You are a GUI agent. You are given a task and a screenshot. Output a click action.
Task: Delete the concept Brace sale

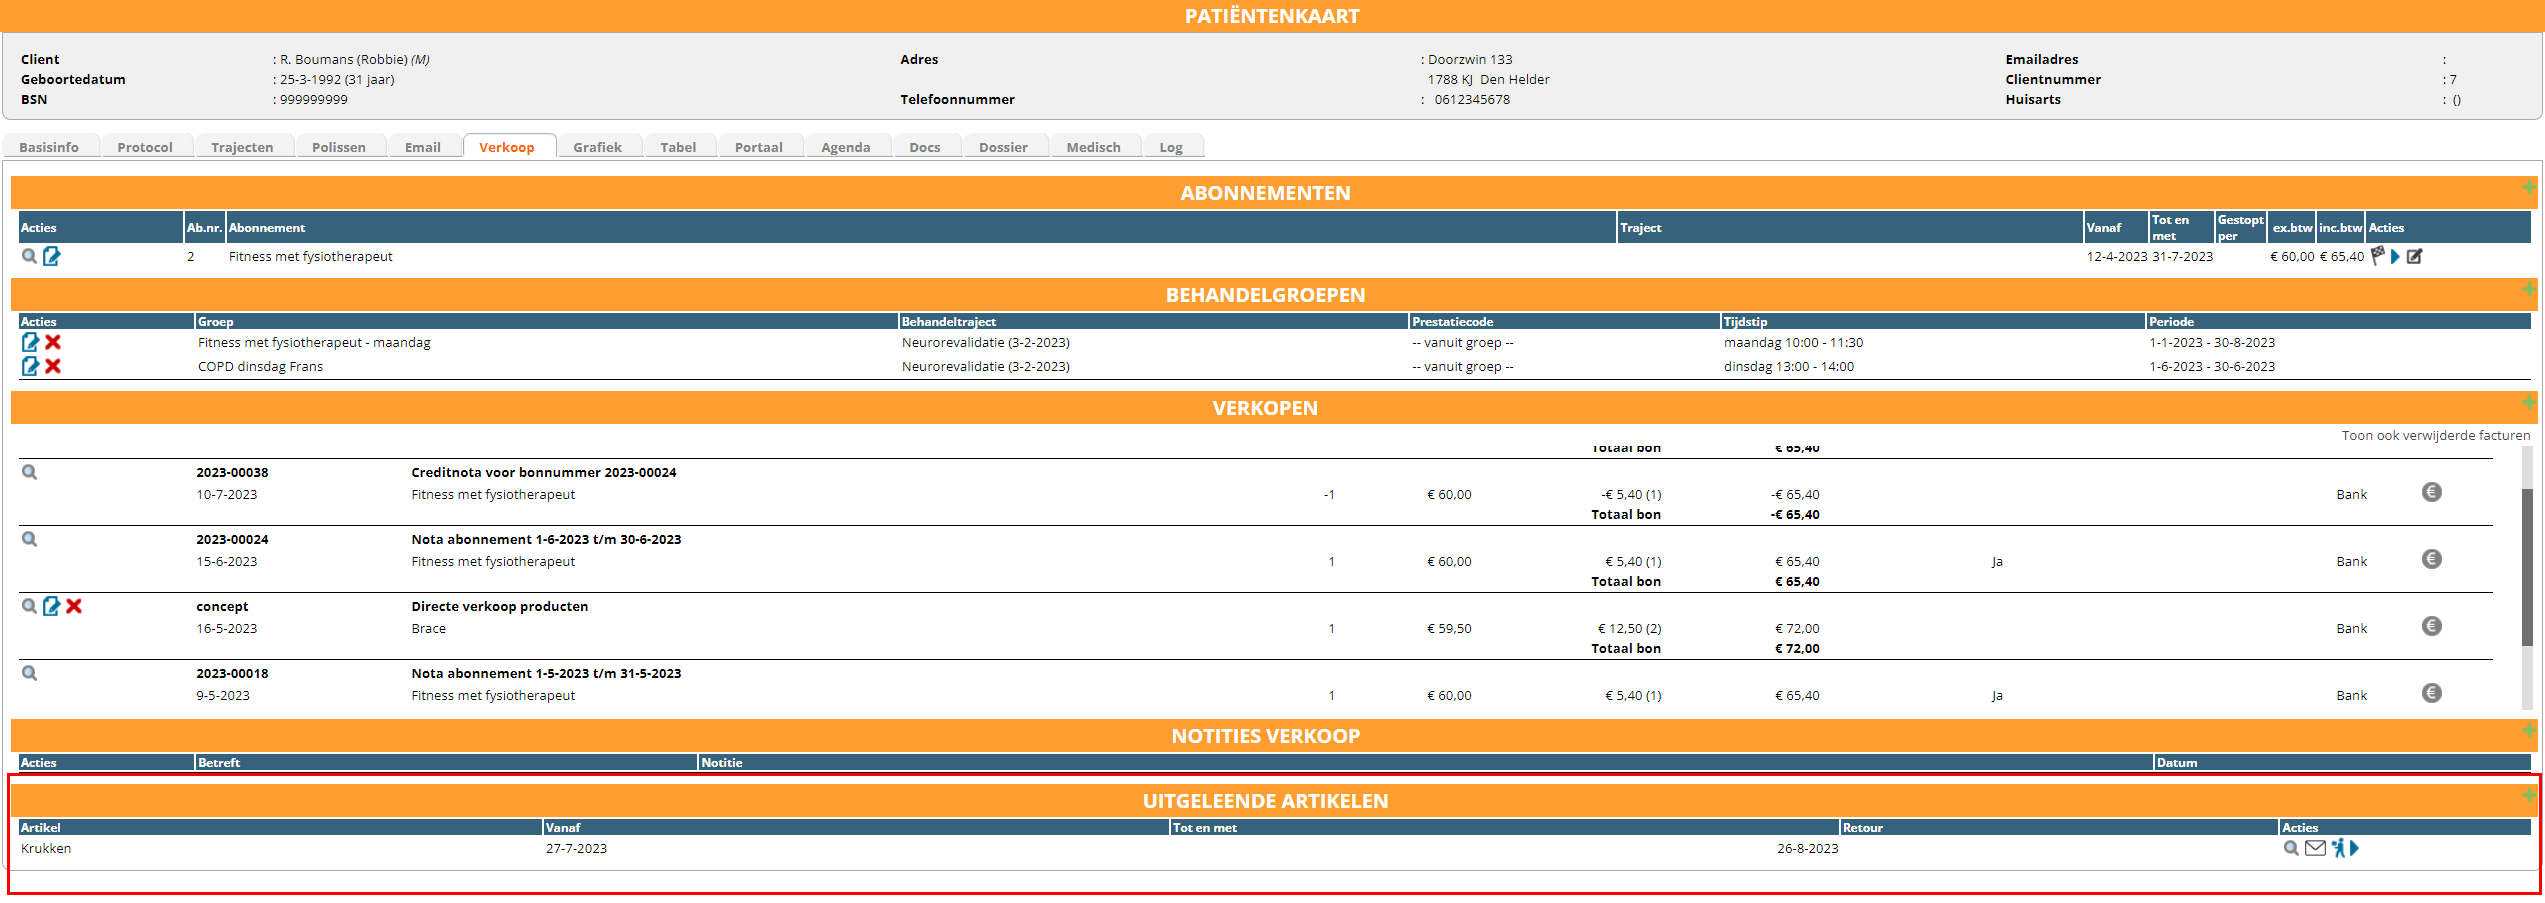[74, 606]
